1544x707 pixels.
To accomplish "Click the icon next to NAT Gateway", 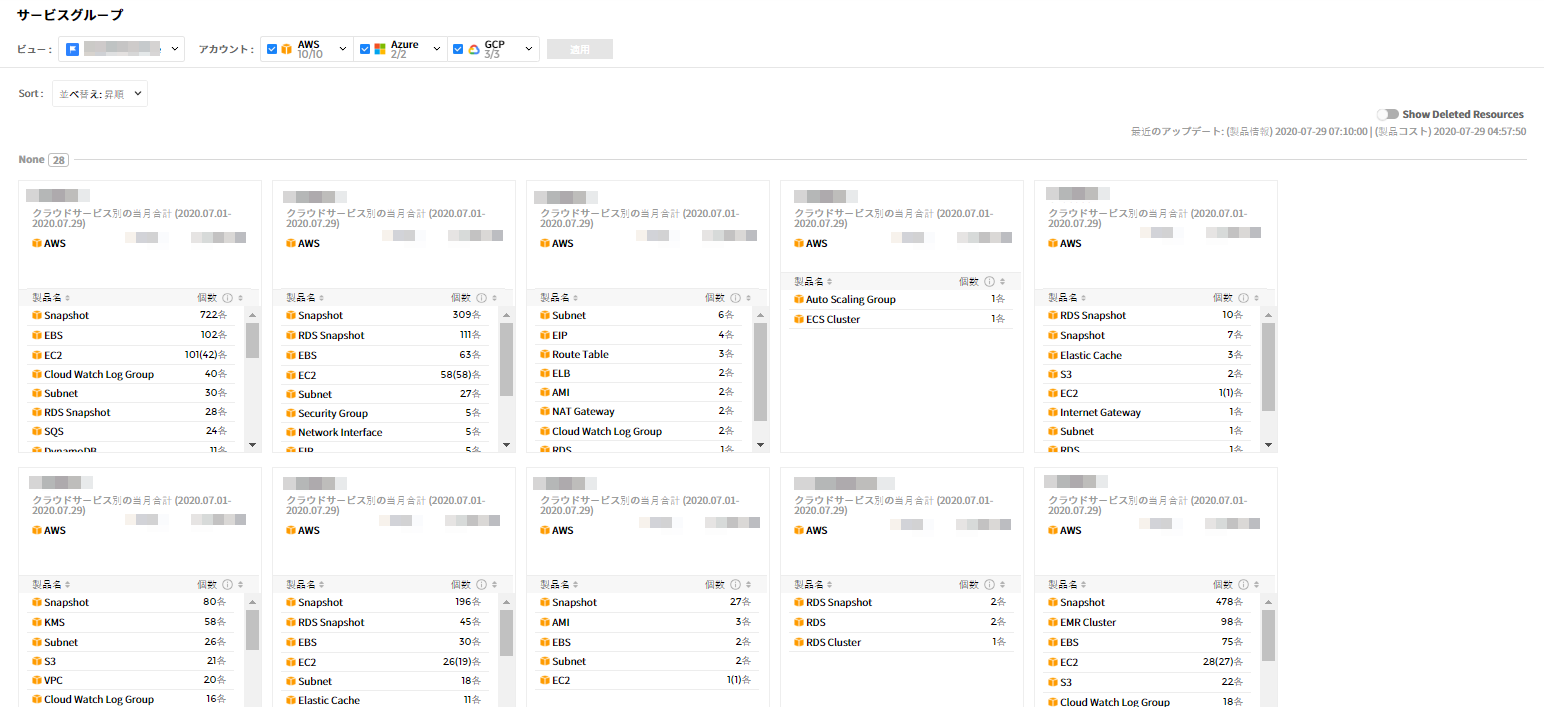I will pos(545,412).
